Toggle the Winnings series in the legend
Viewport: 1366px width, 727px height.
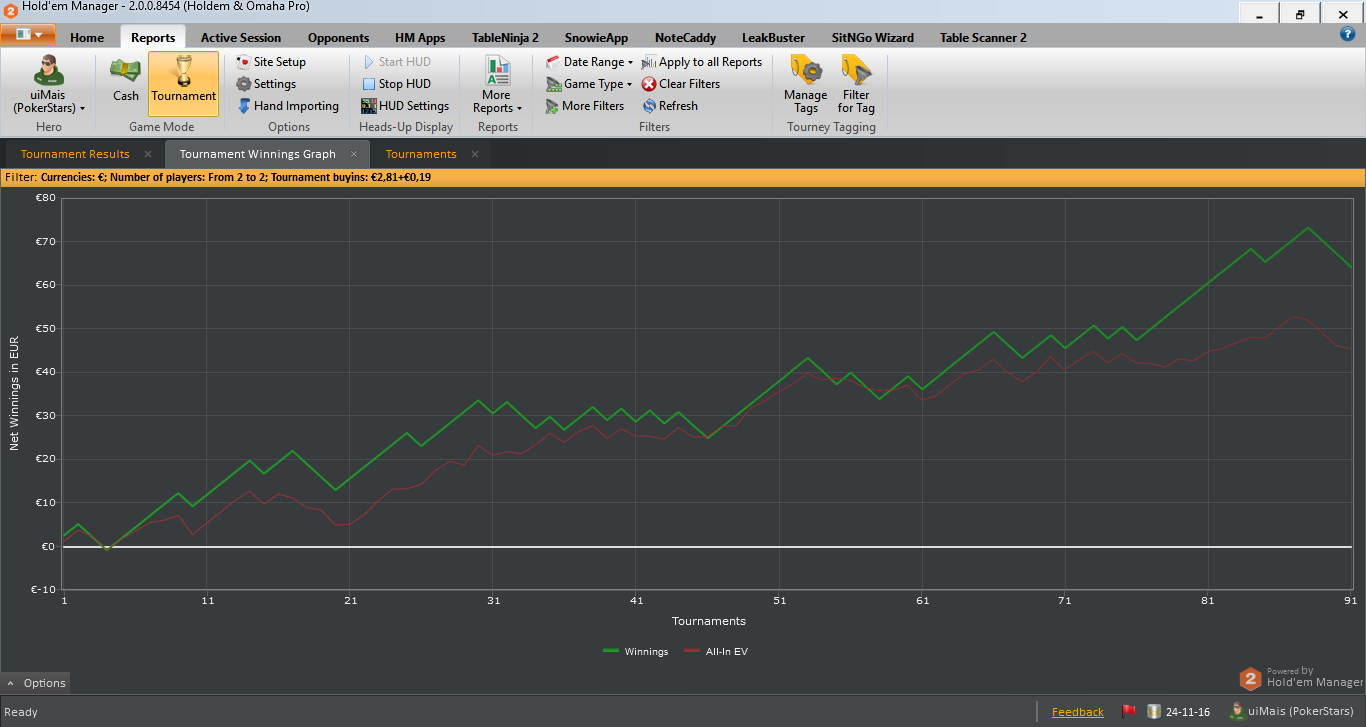click(x=635, y=652)
